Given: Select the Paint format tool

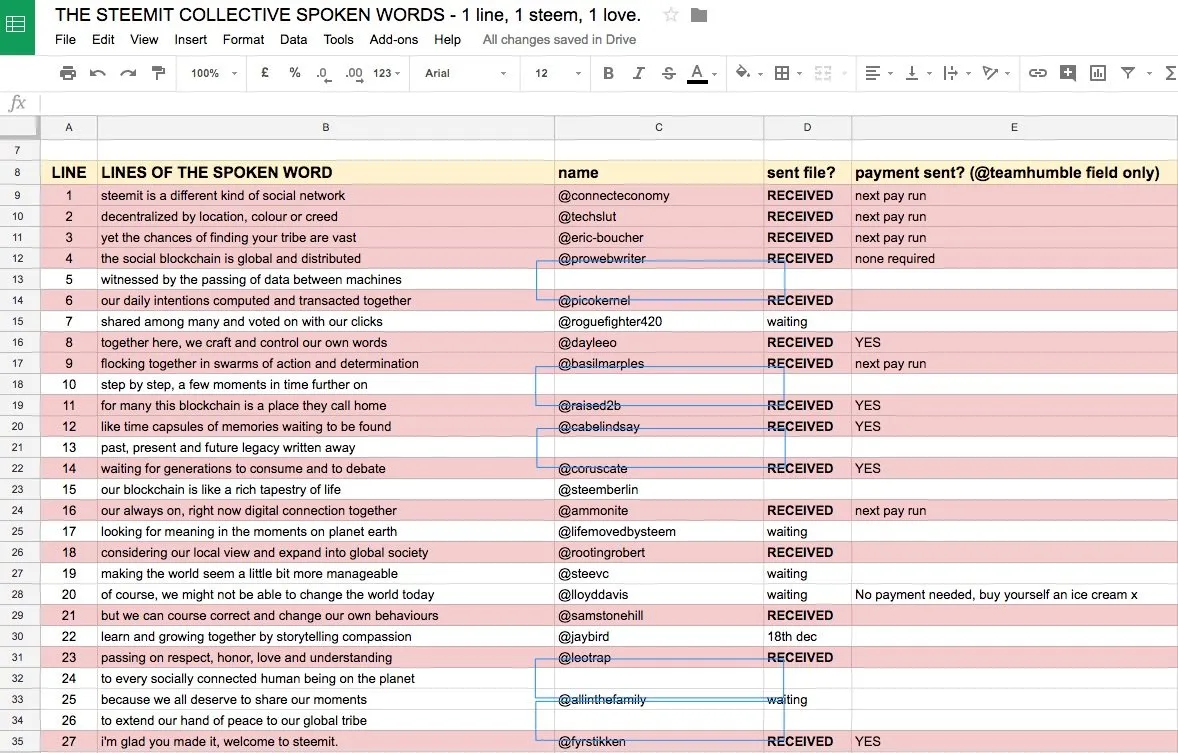Looking at the screenshot, I should coord(159,73).
